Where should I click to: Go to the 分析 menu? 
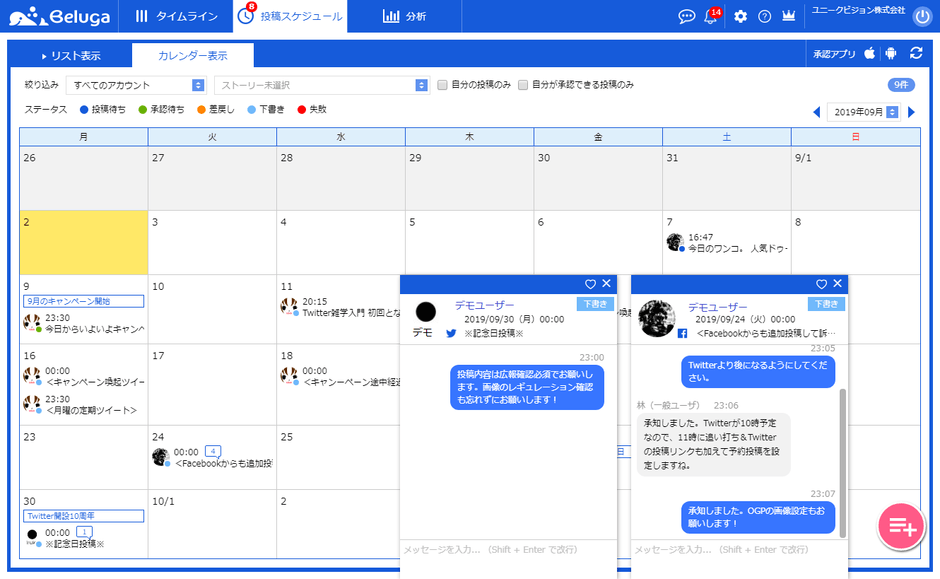(404, 16)
